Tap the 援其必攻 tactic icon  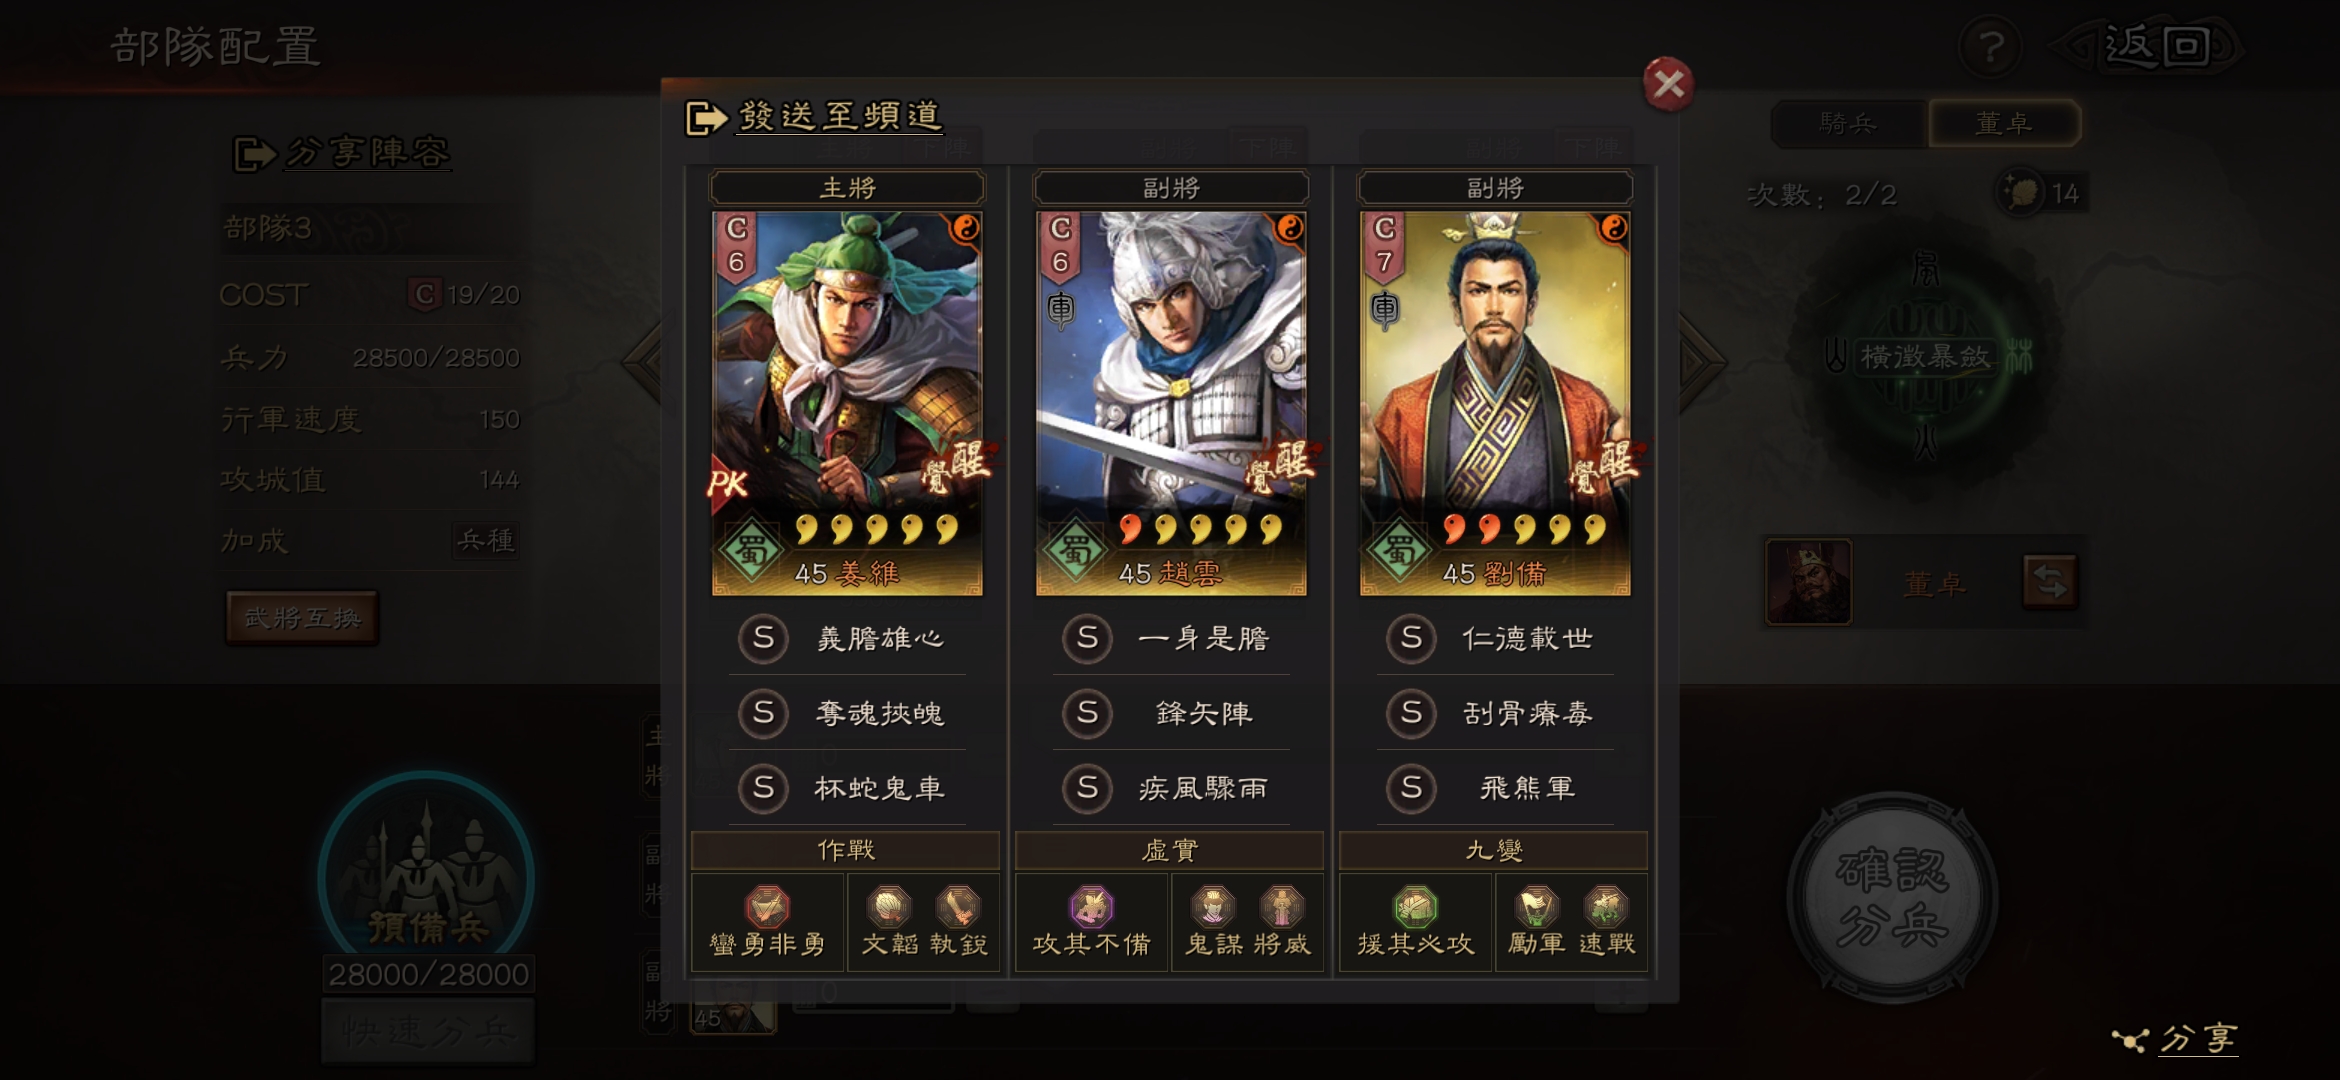tap(1415, 907)
